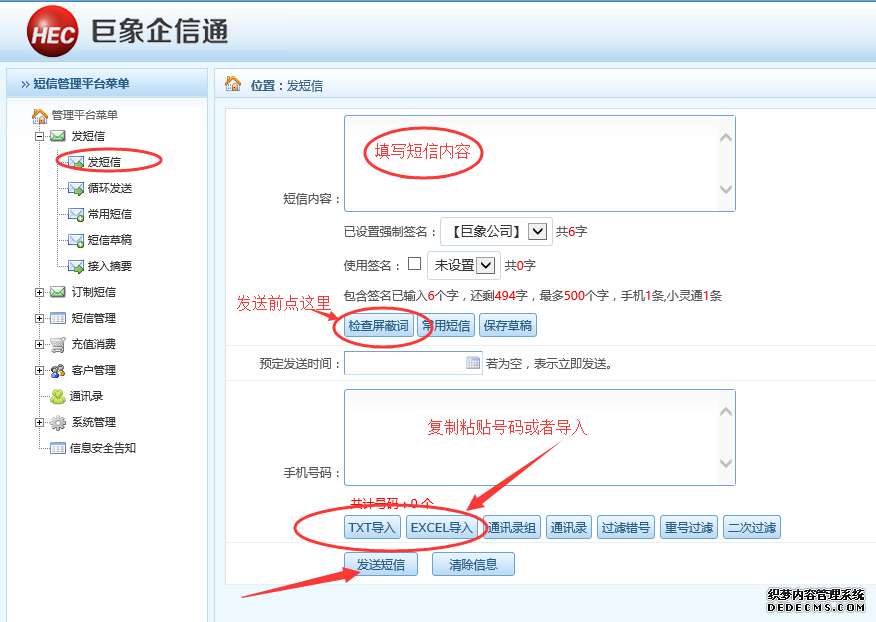Click into the 手机号码 text area
Image resolution: width=876 pixels, height=622 pixels.
pyautogui.click(x=530, y=437)
